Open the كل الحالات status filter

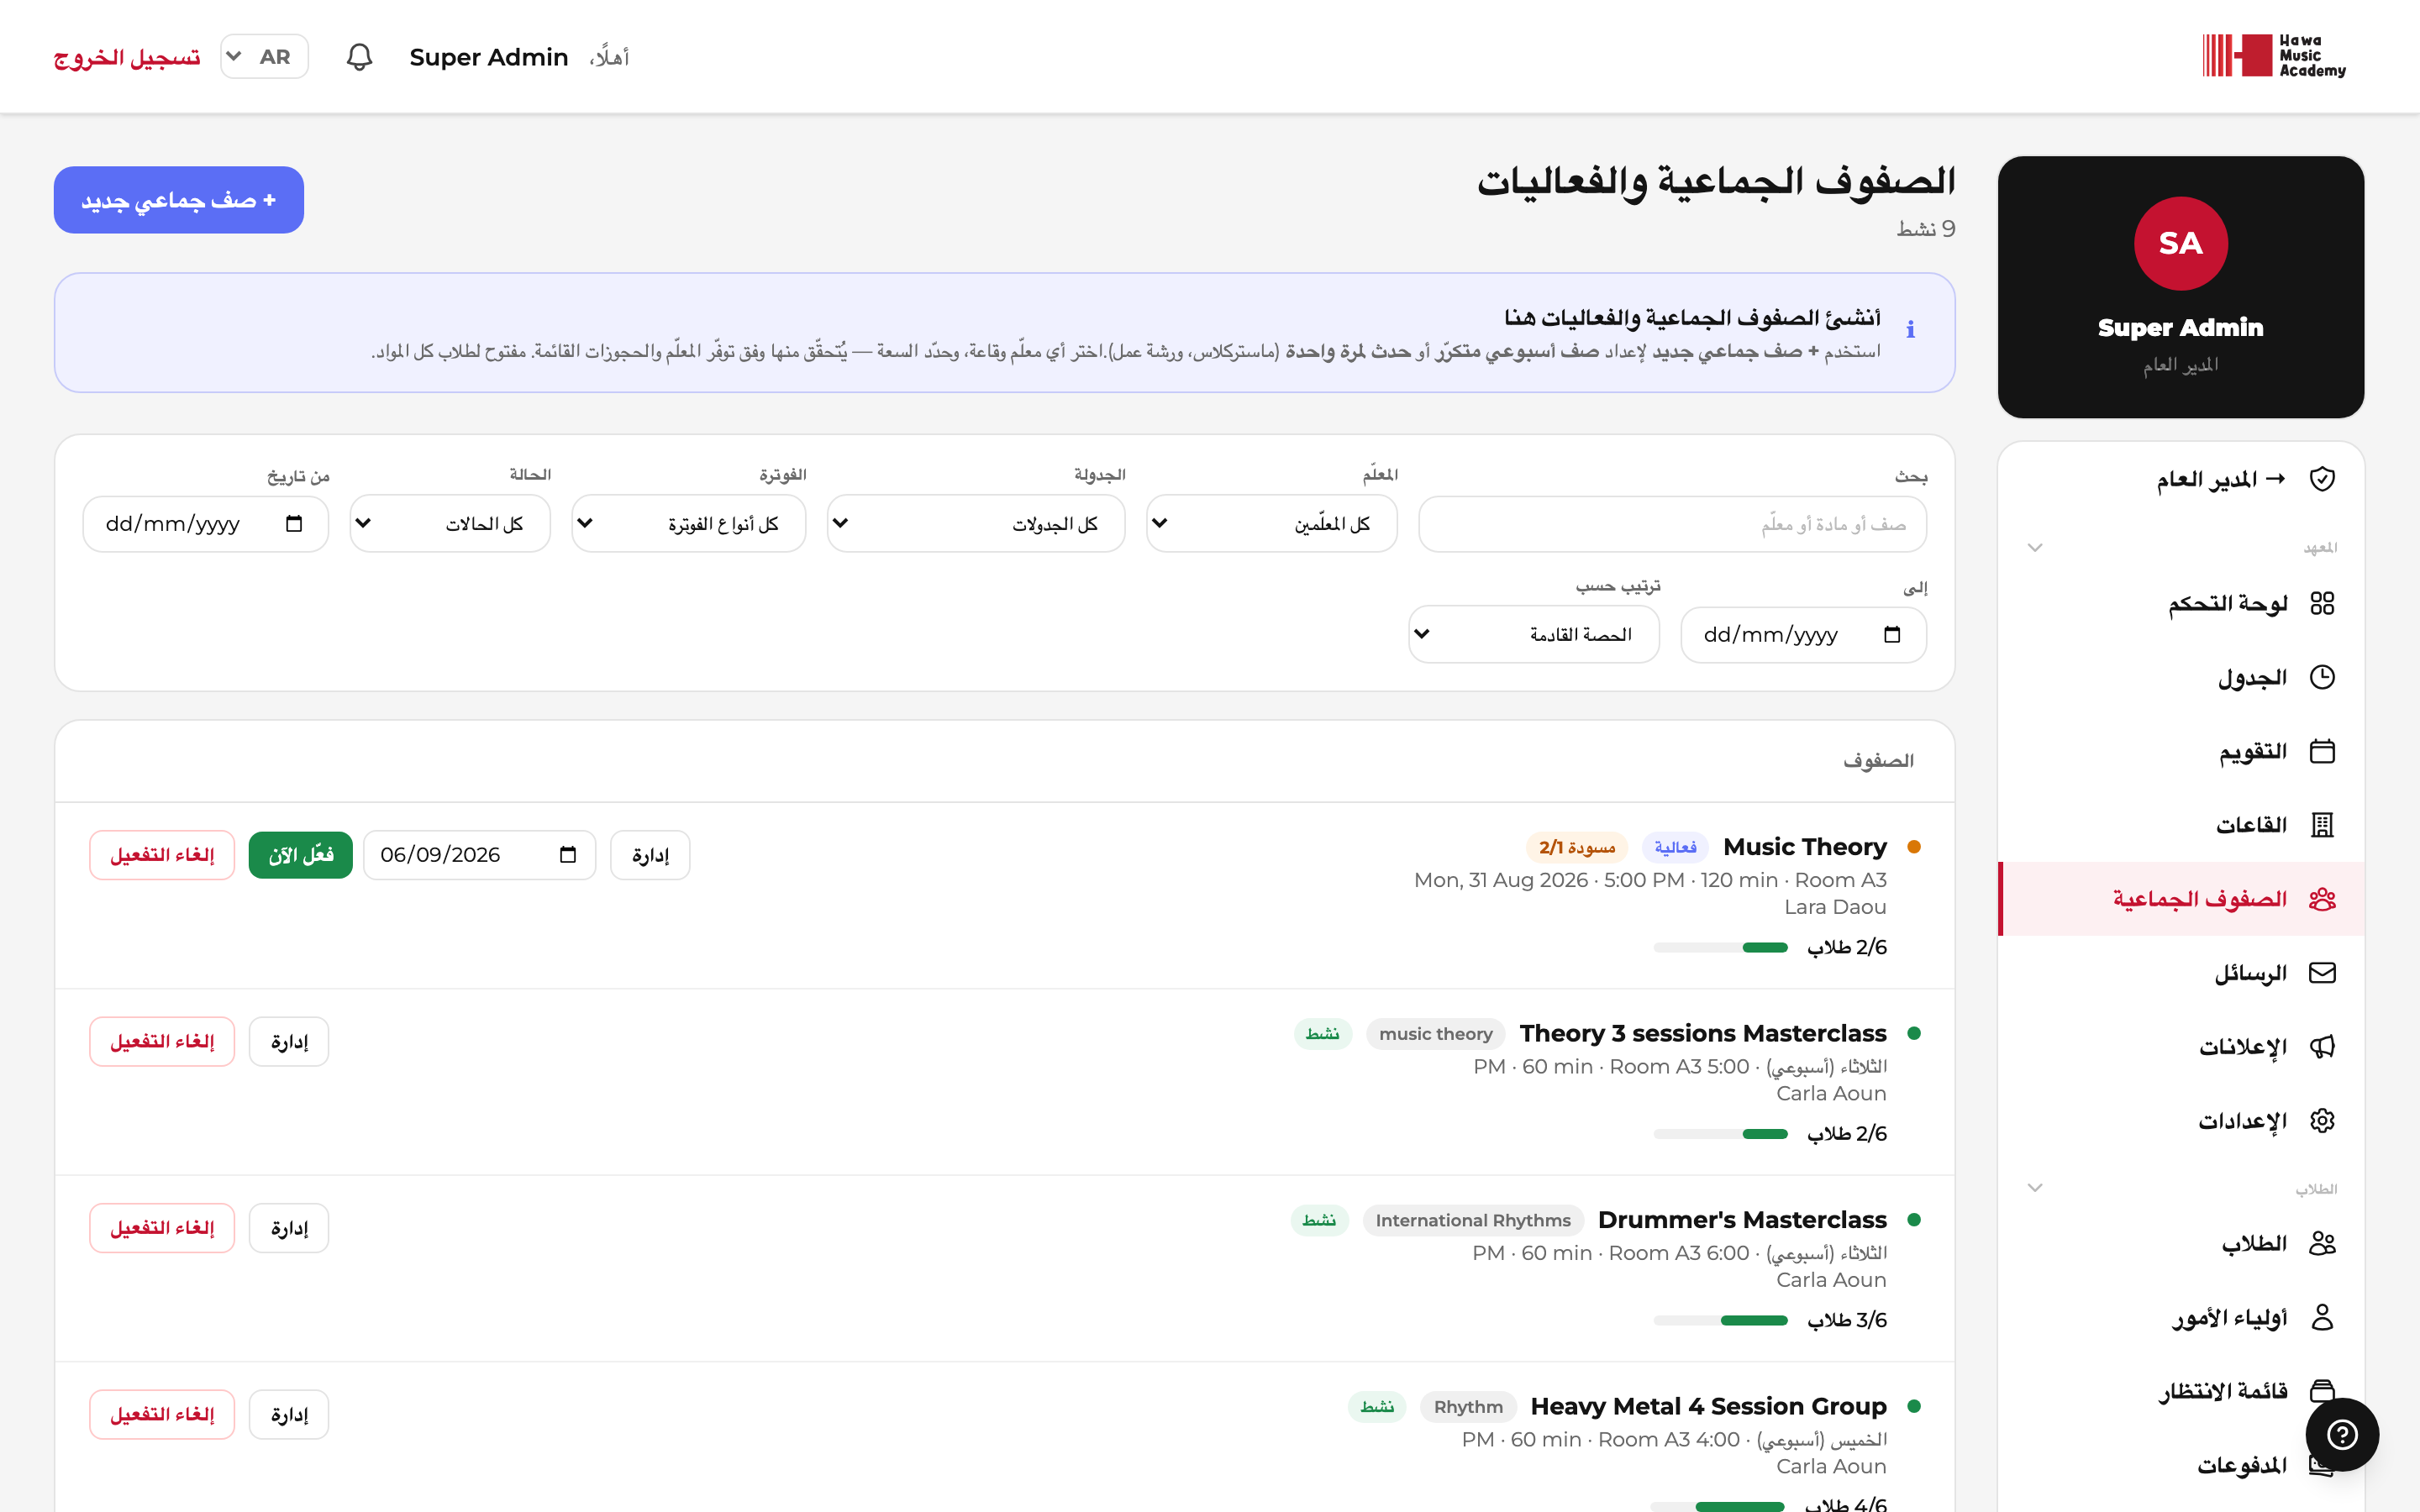pyautogui.click(x=450, y=523)
